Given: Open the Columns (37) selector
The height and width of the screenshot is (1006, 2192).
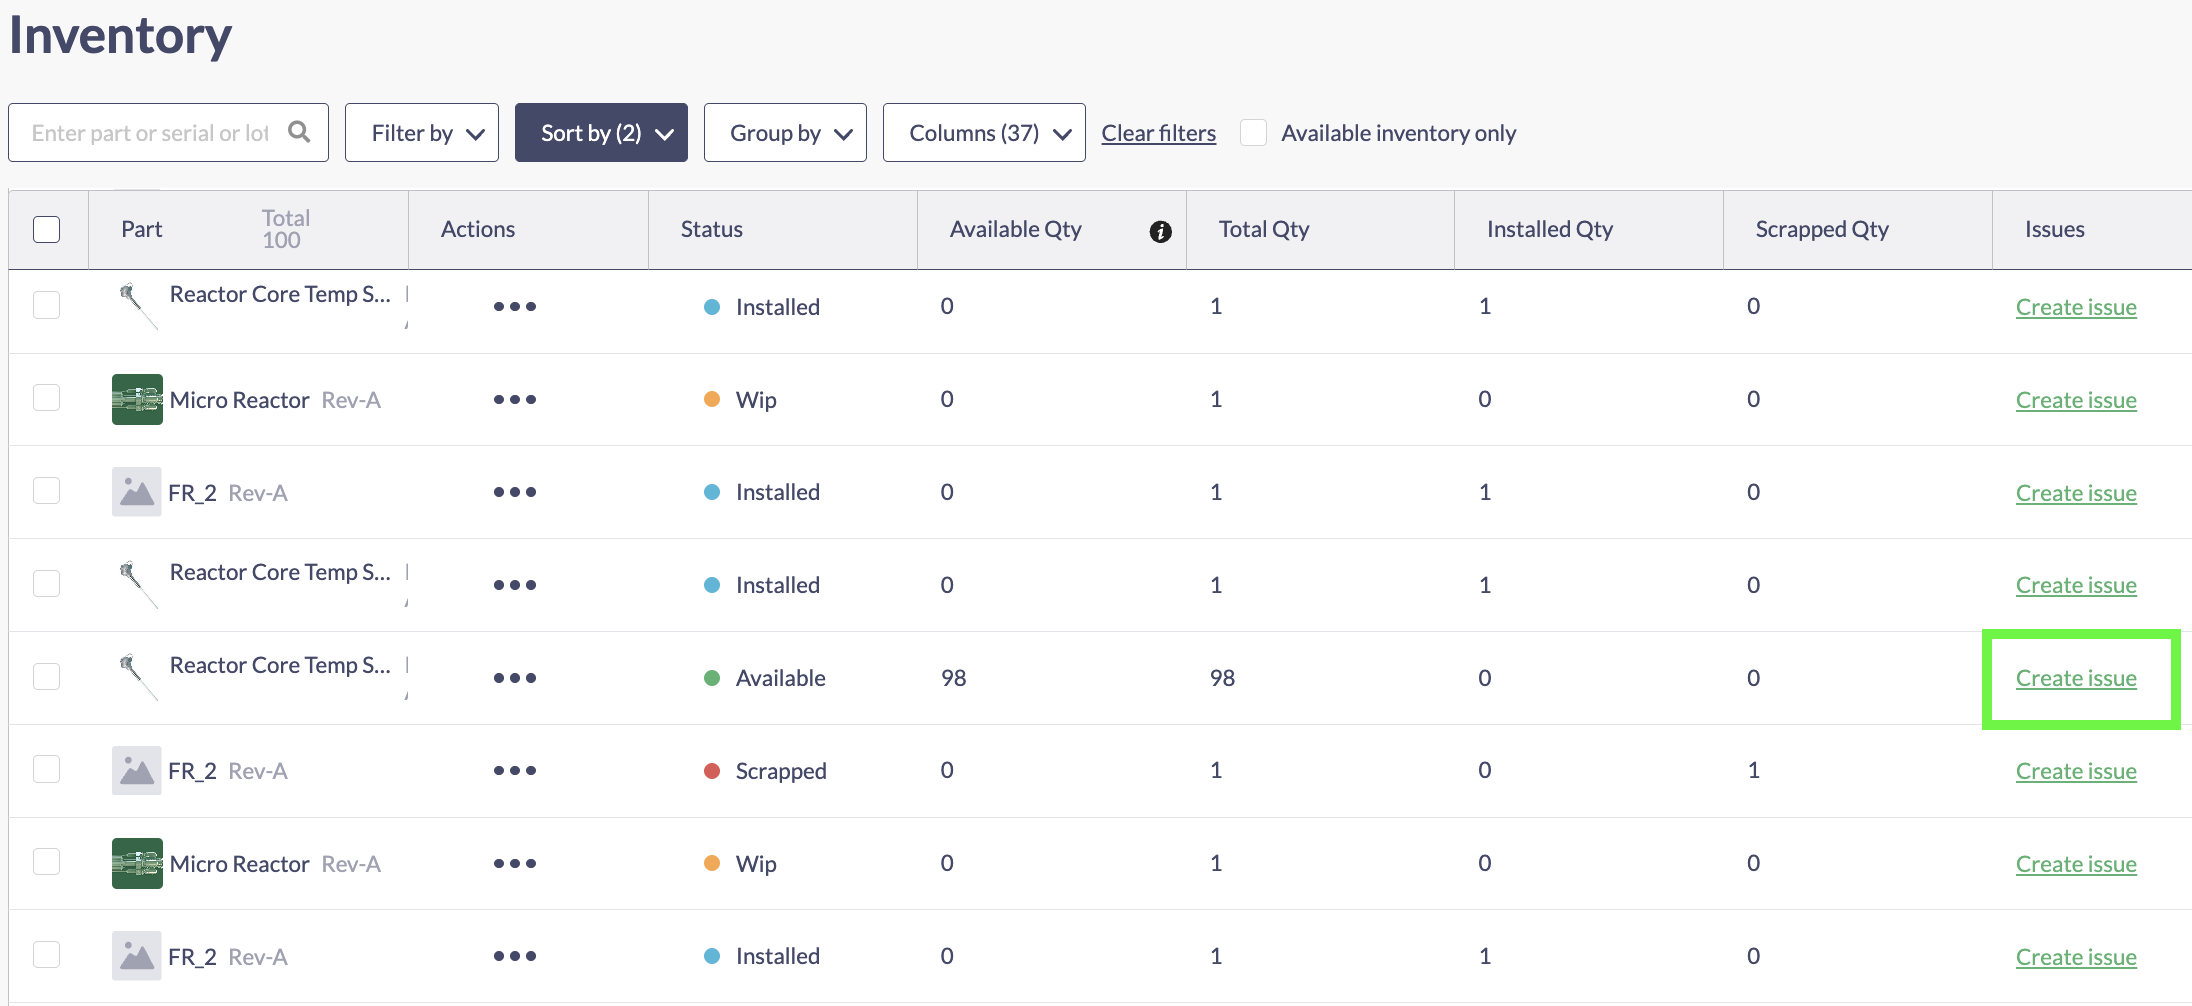Looking at the screenshot, I should pos(984,133).
